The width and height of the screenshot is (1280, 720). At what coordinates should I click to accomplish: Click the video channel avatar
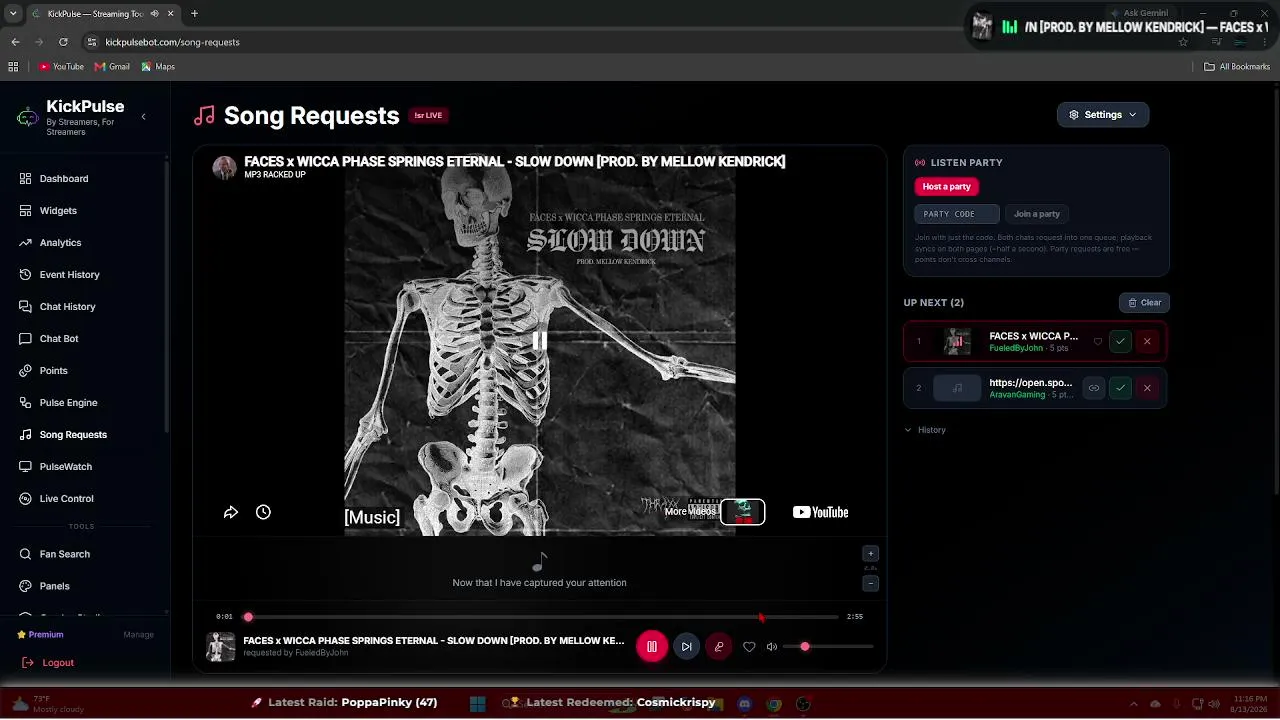224,167
